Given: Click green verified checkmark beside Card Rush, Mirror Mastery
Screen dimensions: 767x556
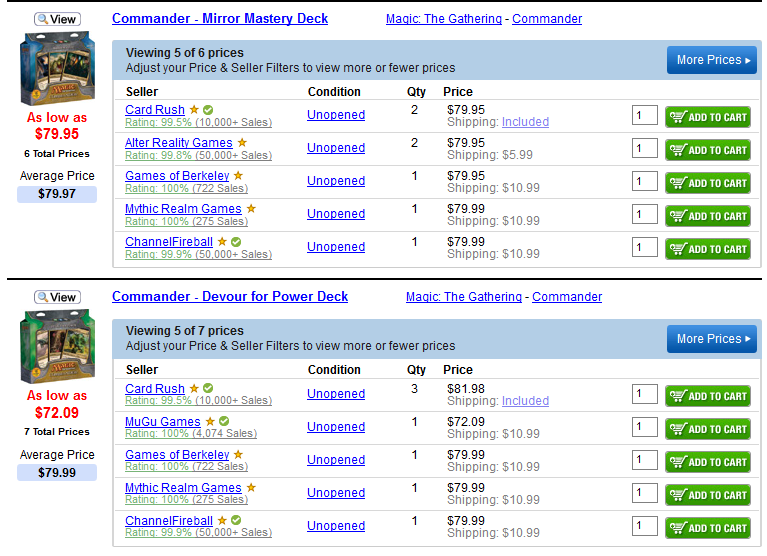Looking at the screenshot, I should click(208, 110).
